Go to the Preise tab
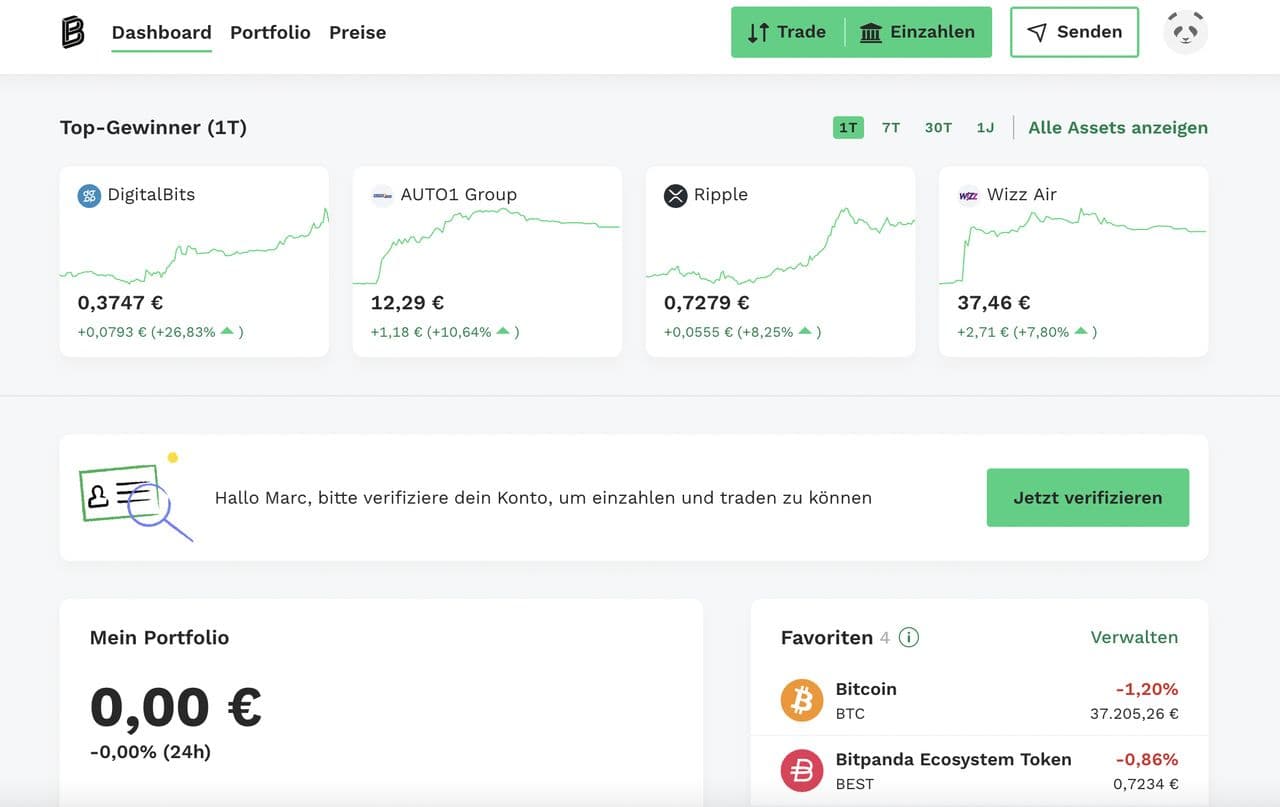 point(357,32)
